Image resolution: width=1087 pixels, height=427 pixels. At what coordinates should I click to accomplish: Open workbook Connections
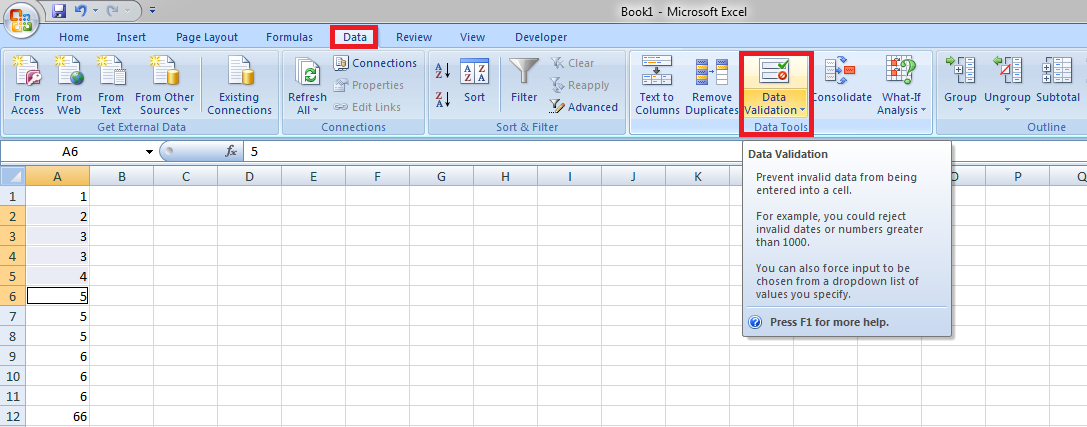[375, 63]
